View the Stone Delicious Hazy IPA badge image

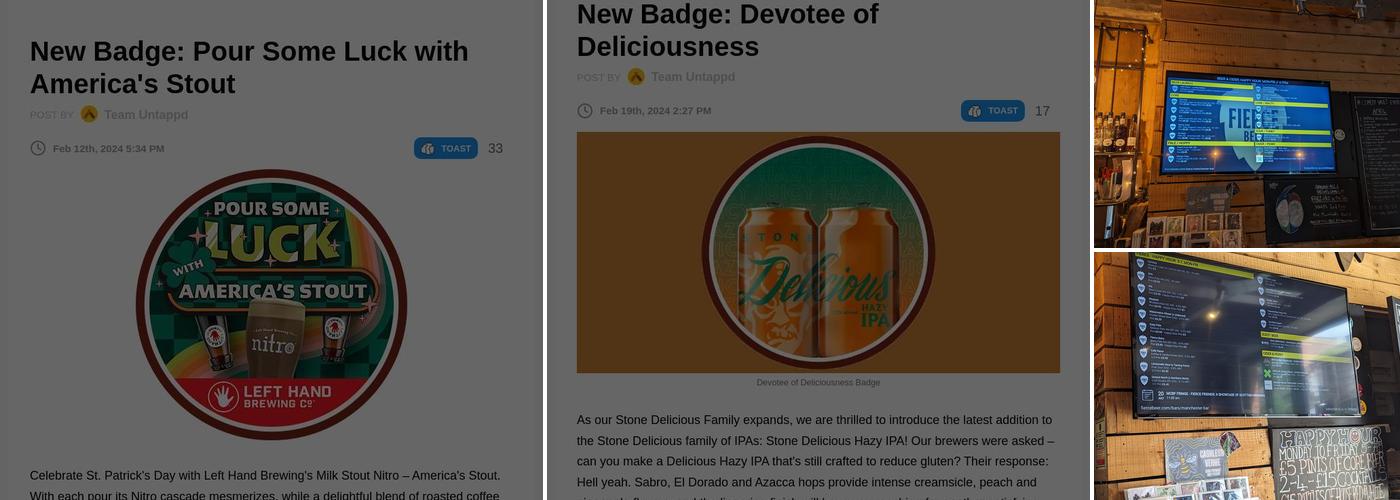coord(818,253)
